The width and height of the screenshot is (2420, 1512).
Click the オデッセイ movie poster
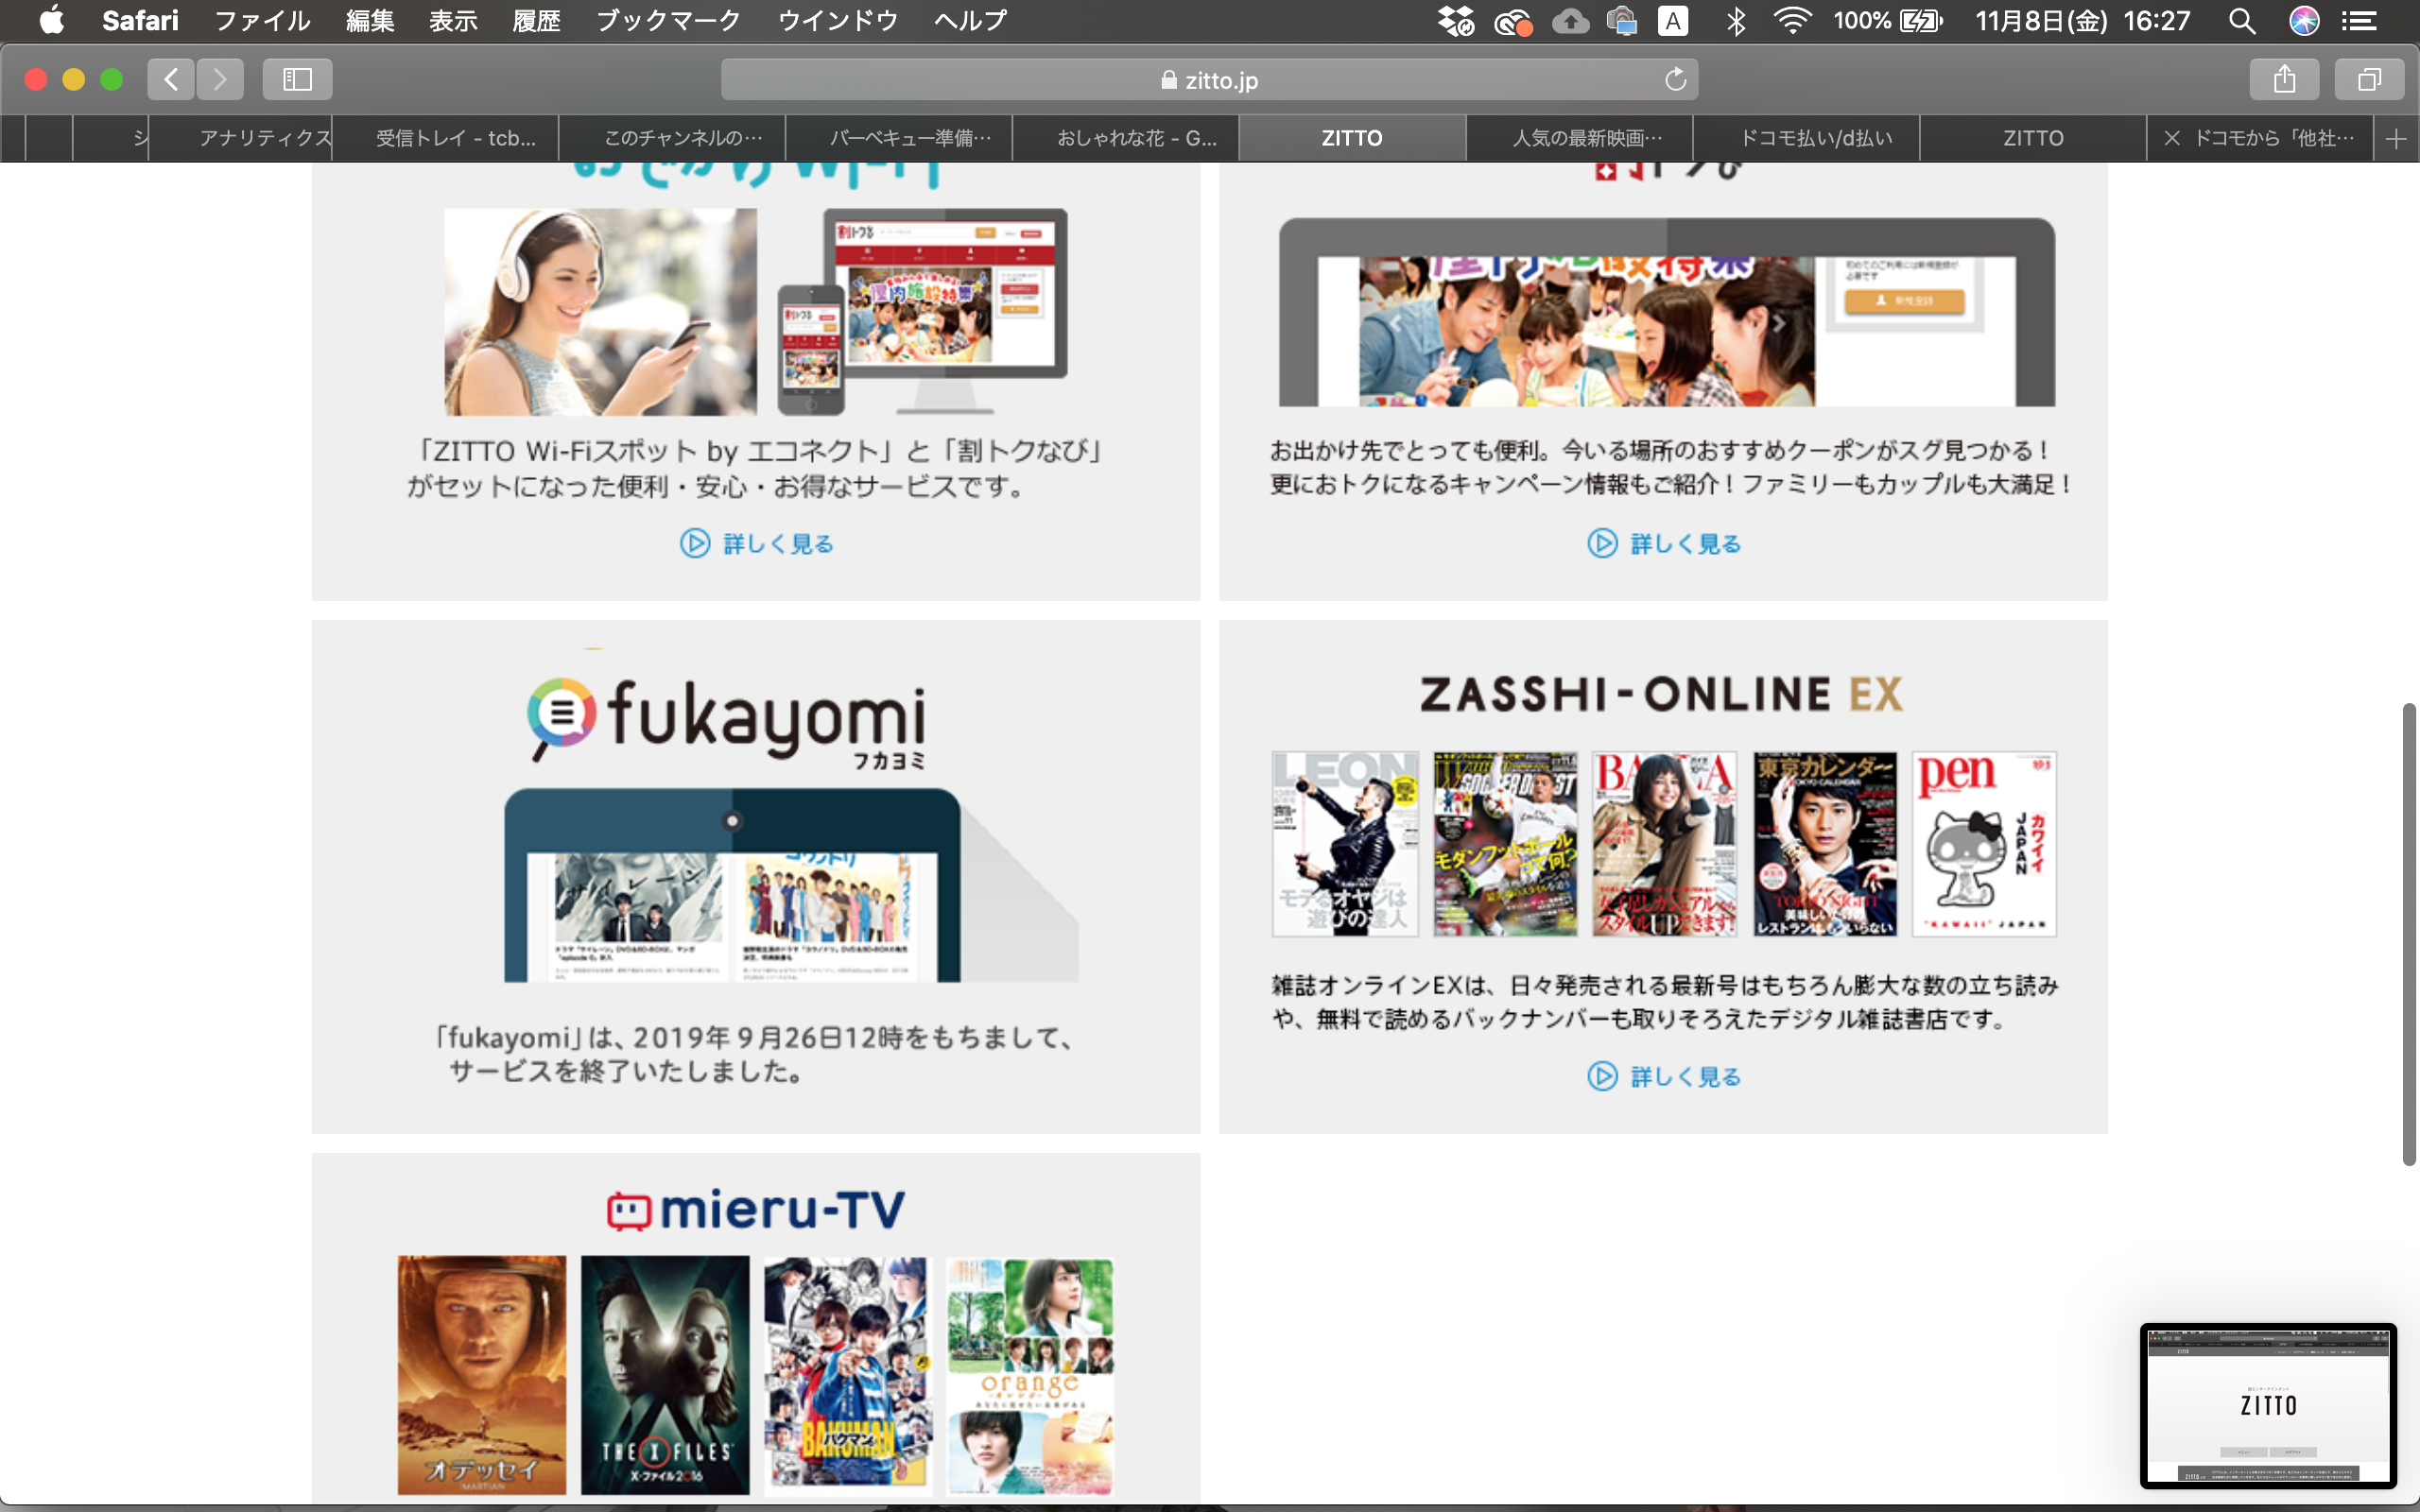482,1375
